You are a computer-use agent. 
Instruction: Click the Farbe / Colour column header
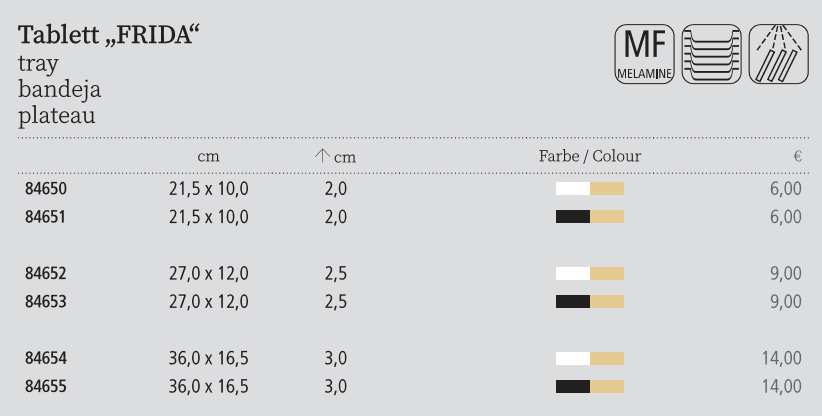pos(589,156)
